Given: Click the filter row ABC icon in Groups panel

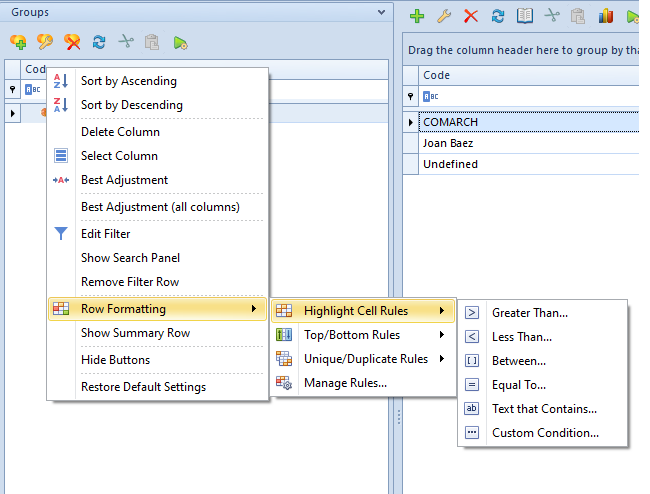Looking at the screenshot, I should [33, 89].
